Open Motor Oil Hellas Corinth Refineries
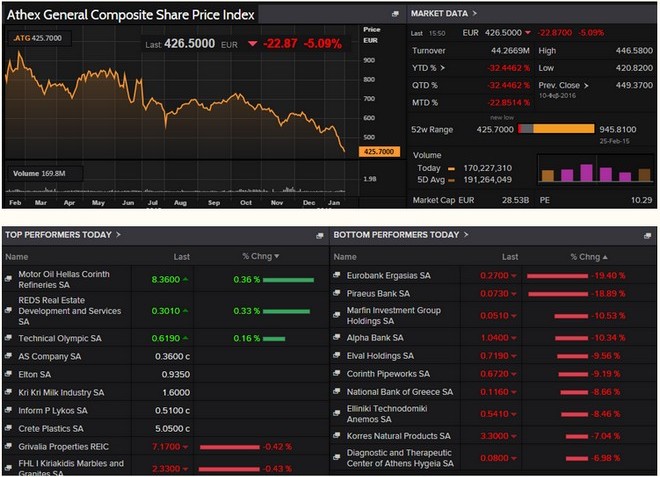This screenshot has width=660, height=477. (x=63, y=279)
